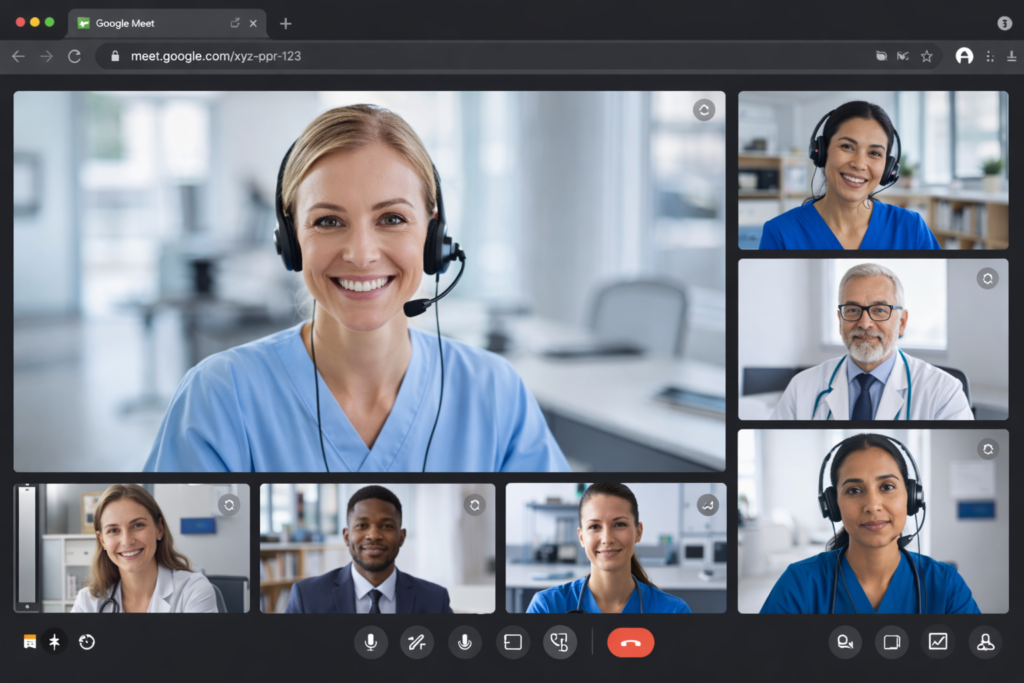
Task: Click the circular icon on main speaker's video
Action: (704, 110)
